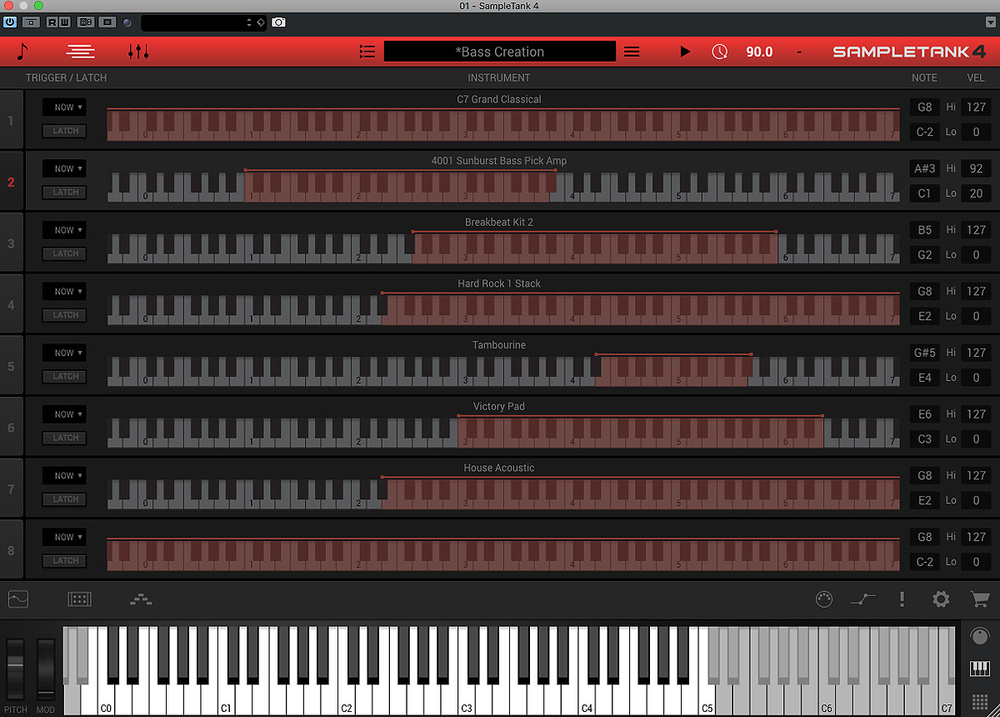Viewport: 1000px width, 717px height.
Task: Click the host snapshot camera icon
Action: pyautogui.click(x=279, y=22)
